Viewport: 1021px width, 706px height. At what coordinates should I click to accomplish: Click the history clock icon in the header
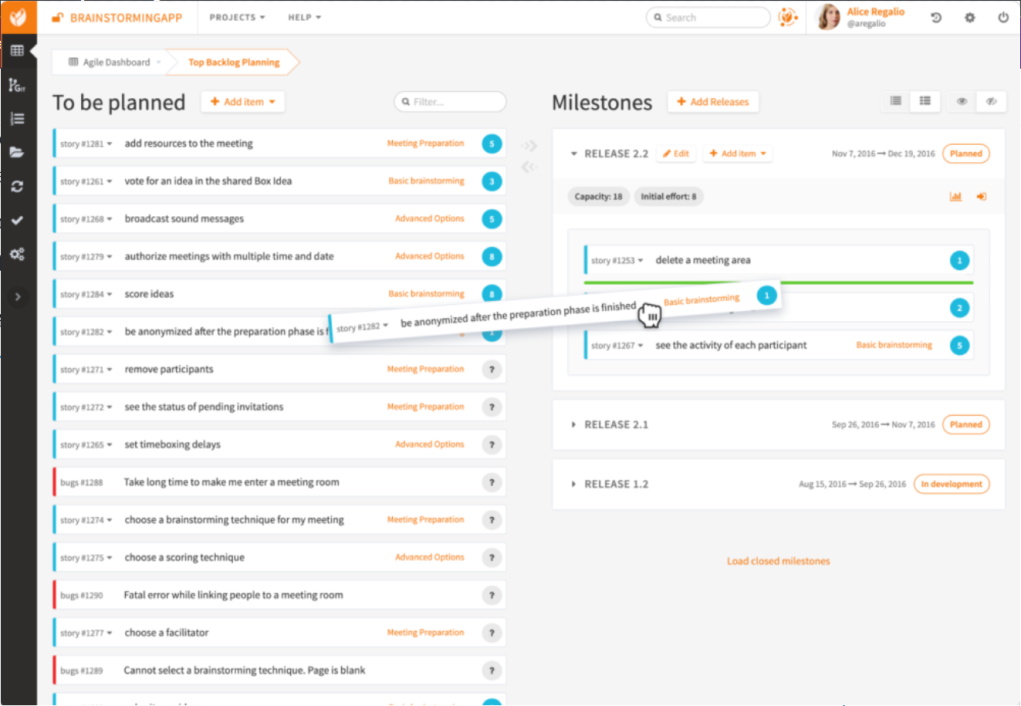click(936, 18)
